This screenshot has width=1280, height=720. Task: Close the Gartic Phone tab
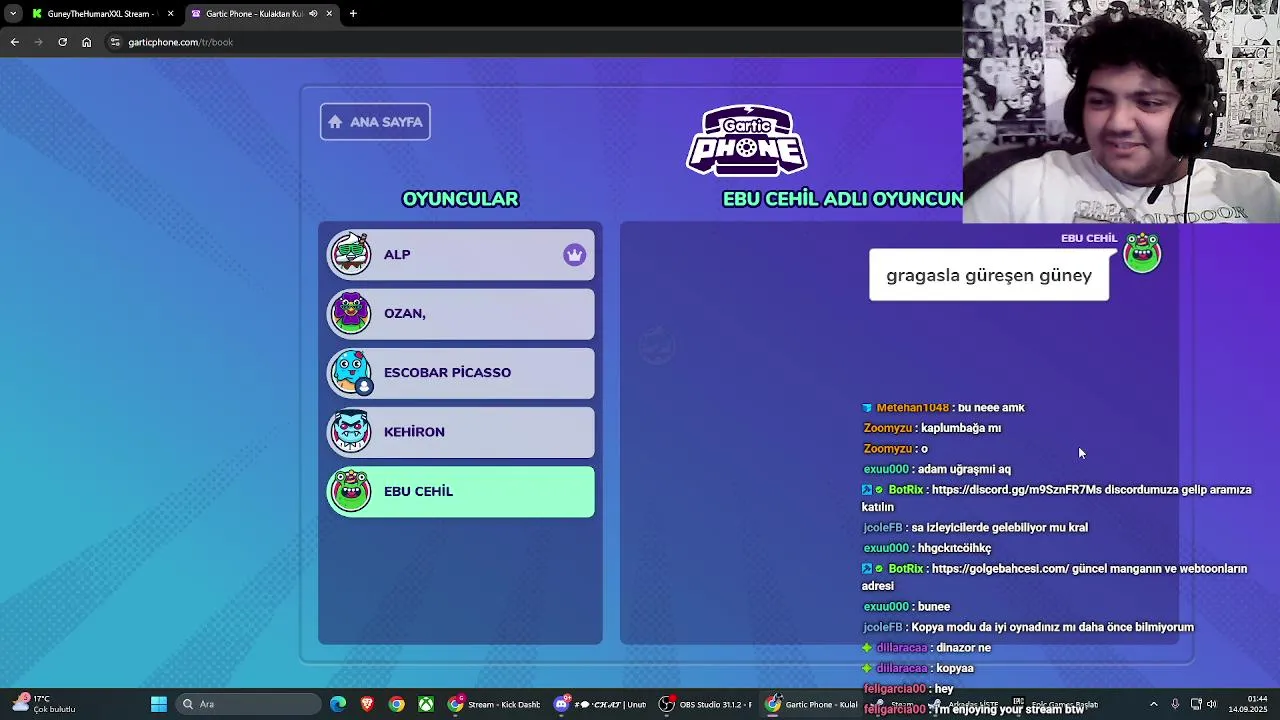click(x=329, y=14)
